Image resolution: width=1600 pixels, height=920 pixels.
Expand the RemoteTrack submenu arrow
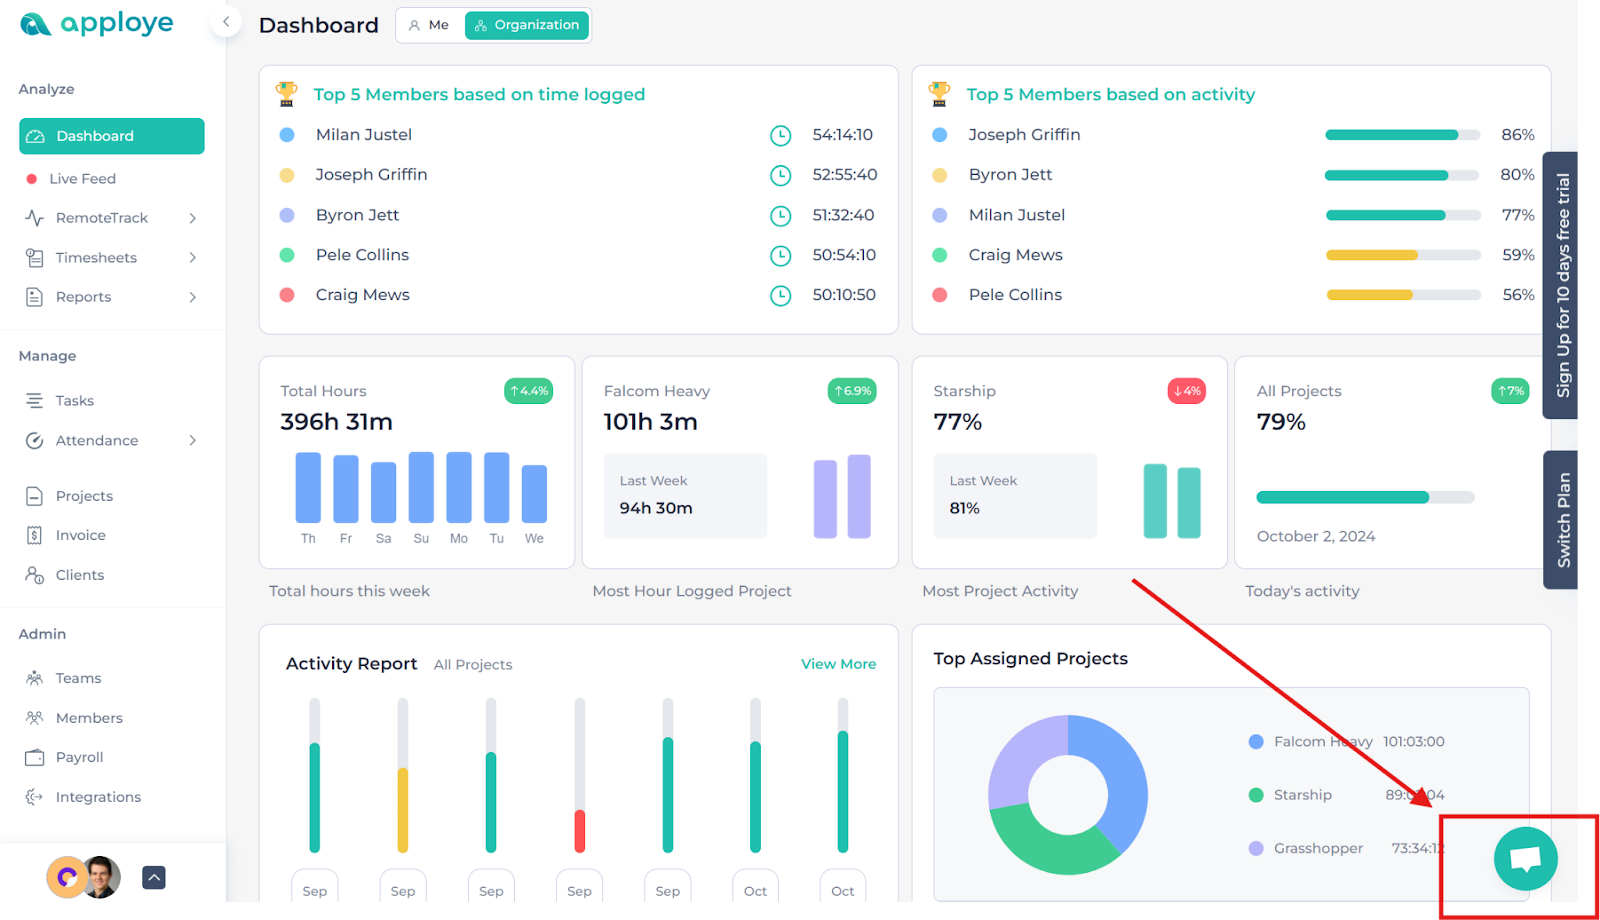click(x=193, y=218)
